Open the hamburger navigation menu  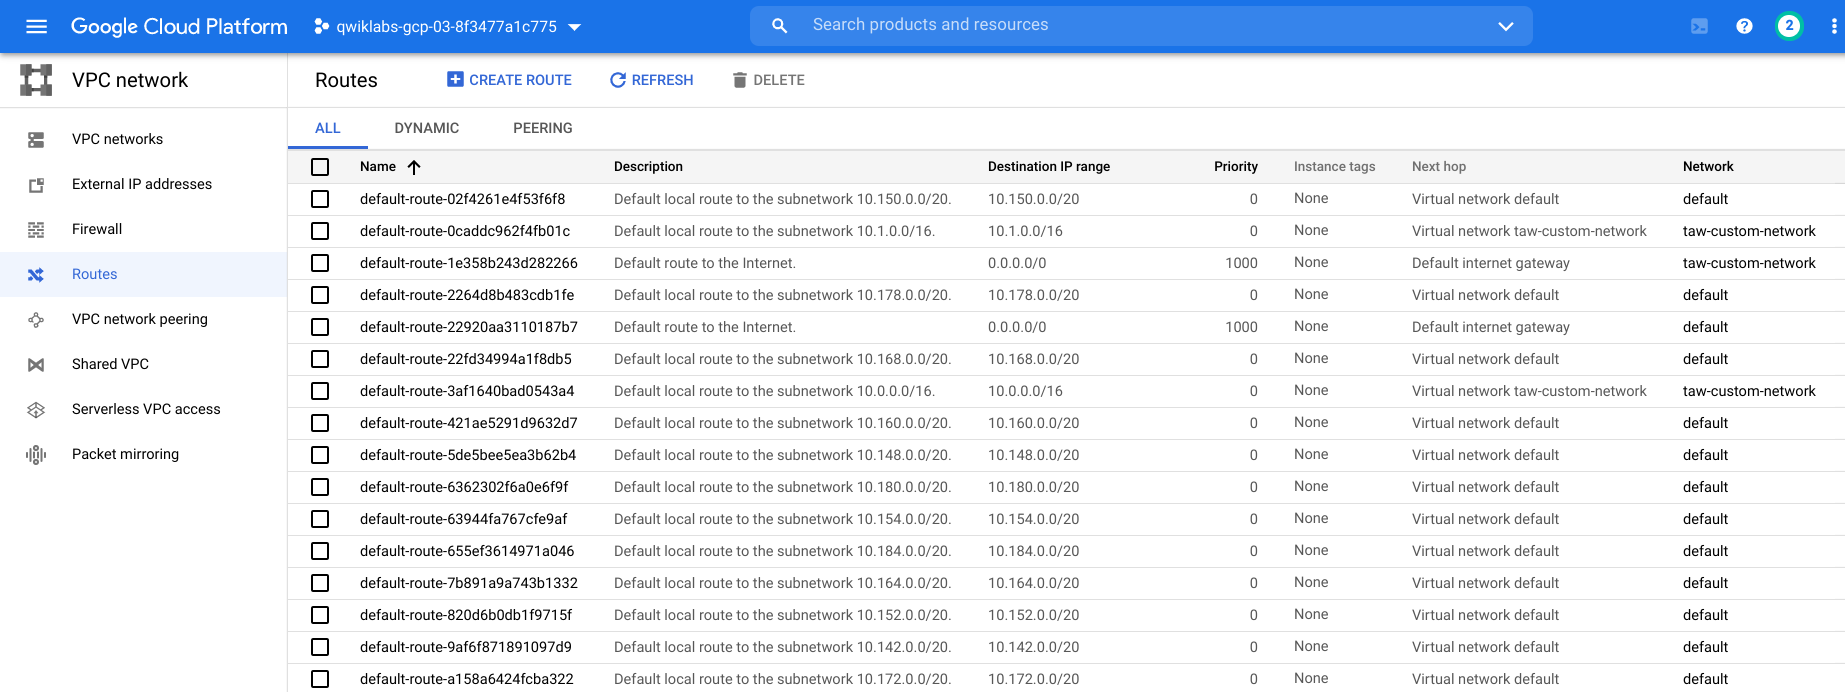pos(36,27)
